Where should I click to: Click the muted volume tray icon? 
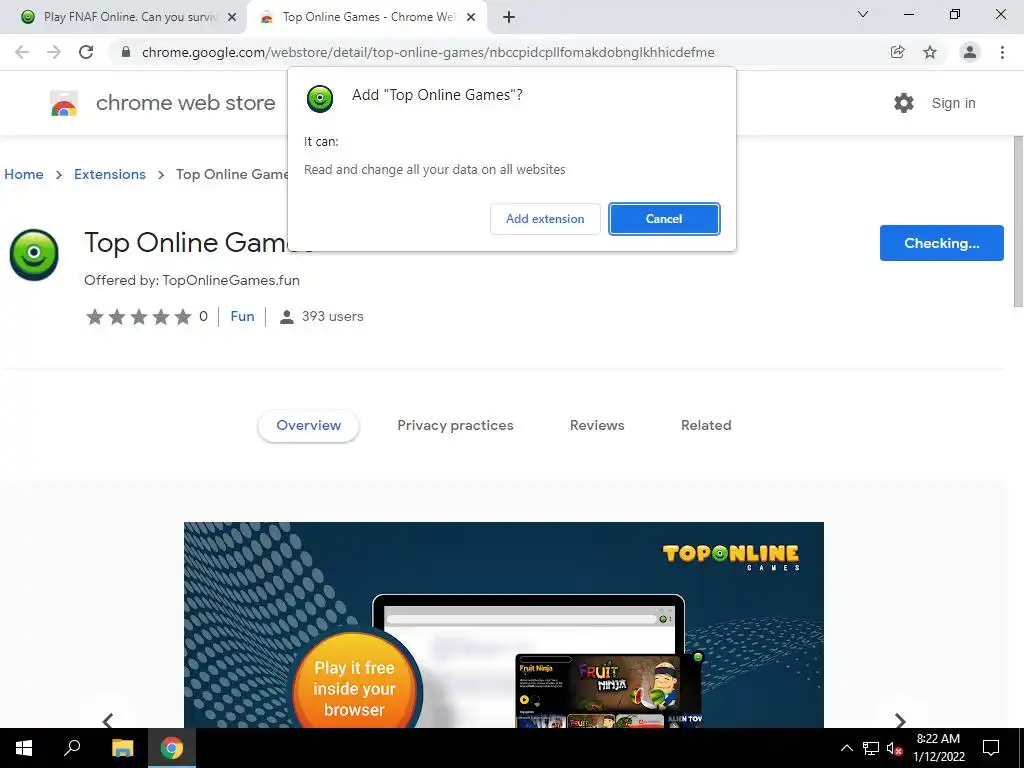(894, 748)
